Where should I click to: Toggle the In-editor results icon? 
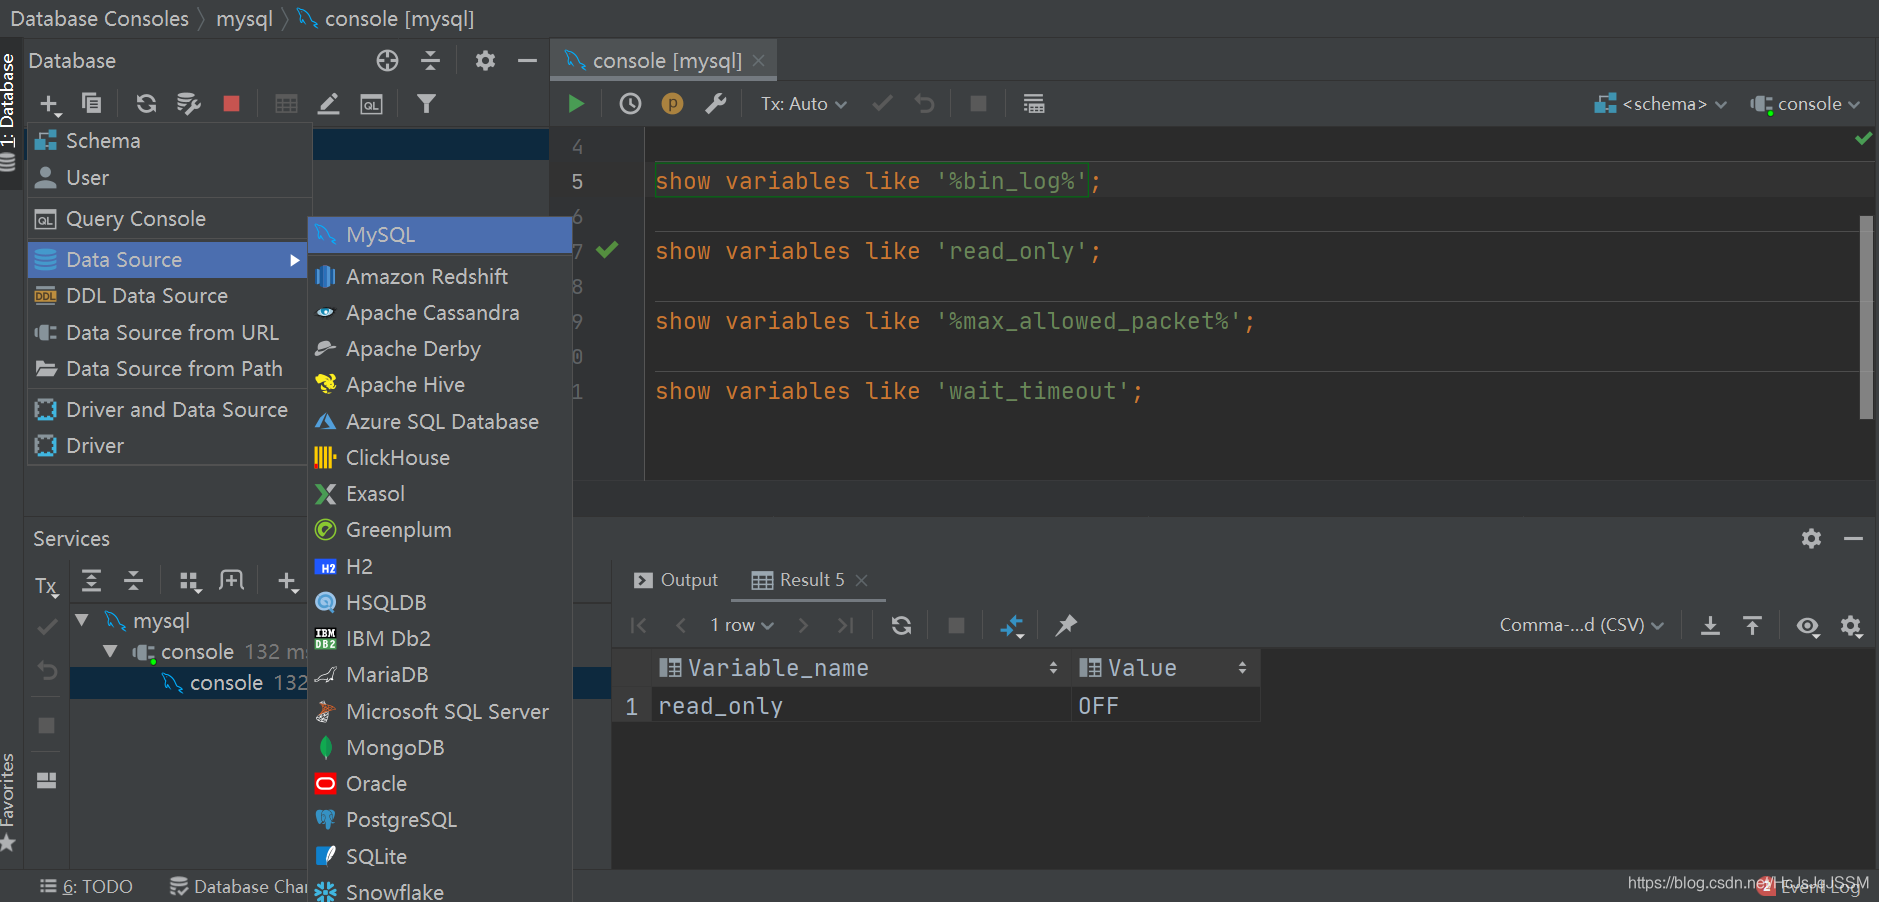coord(1034,103)
